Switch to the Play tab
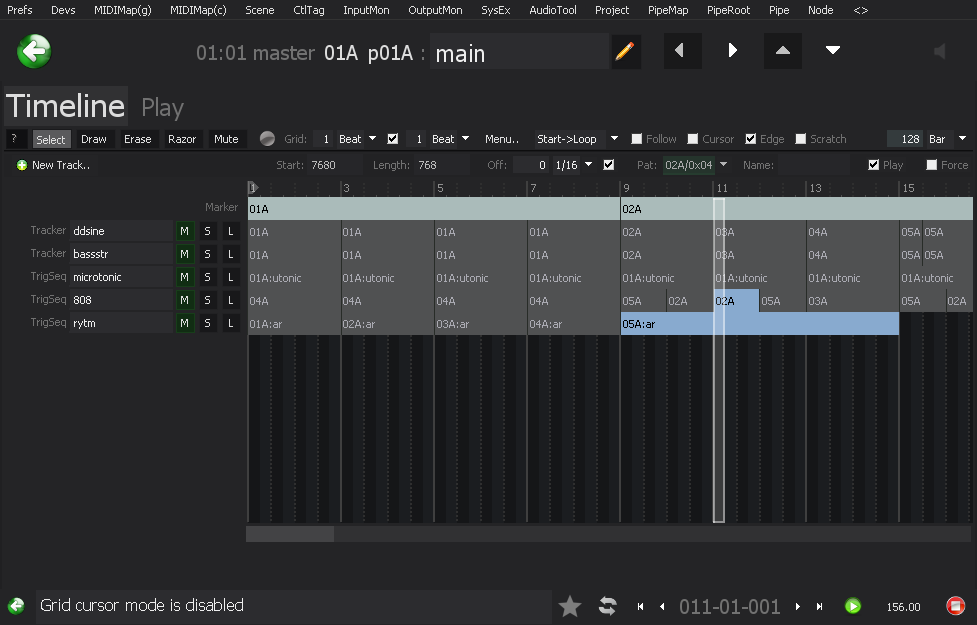977x625 pixels. (162, 107)
